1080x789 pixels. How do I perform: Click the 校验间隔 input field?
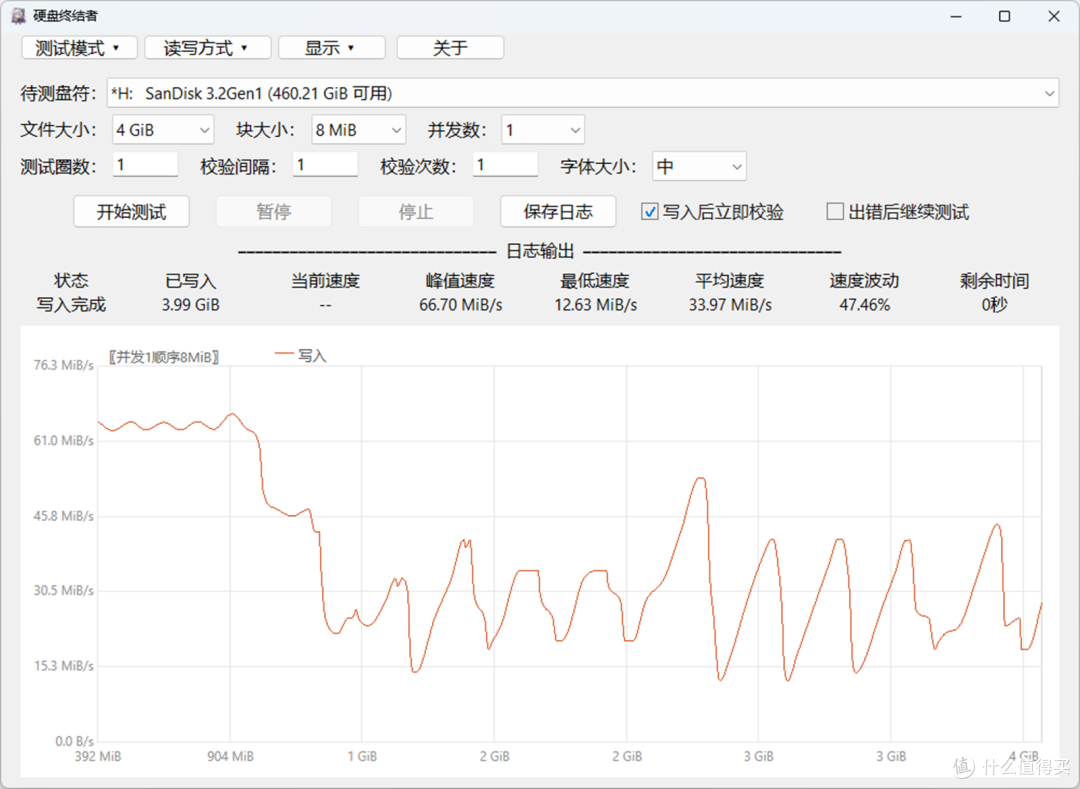(x=325, y=165)
